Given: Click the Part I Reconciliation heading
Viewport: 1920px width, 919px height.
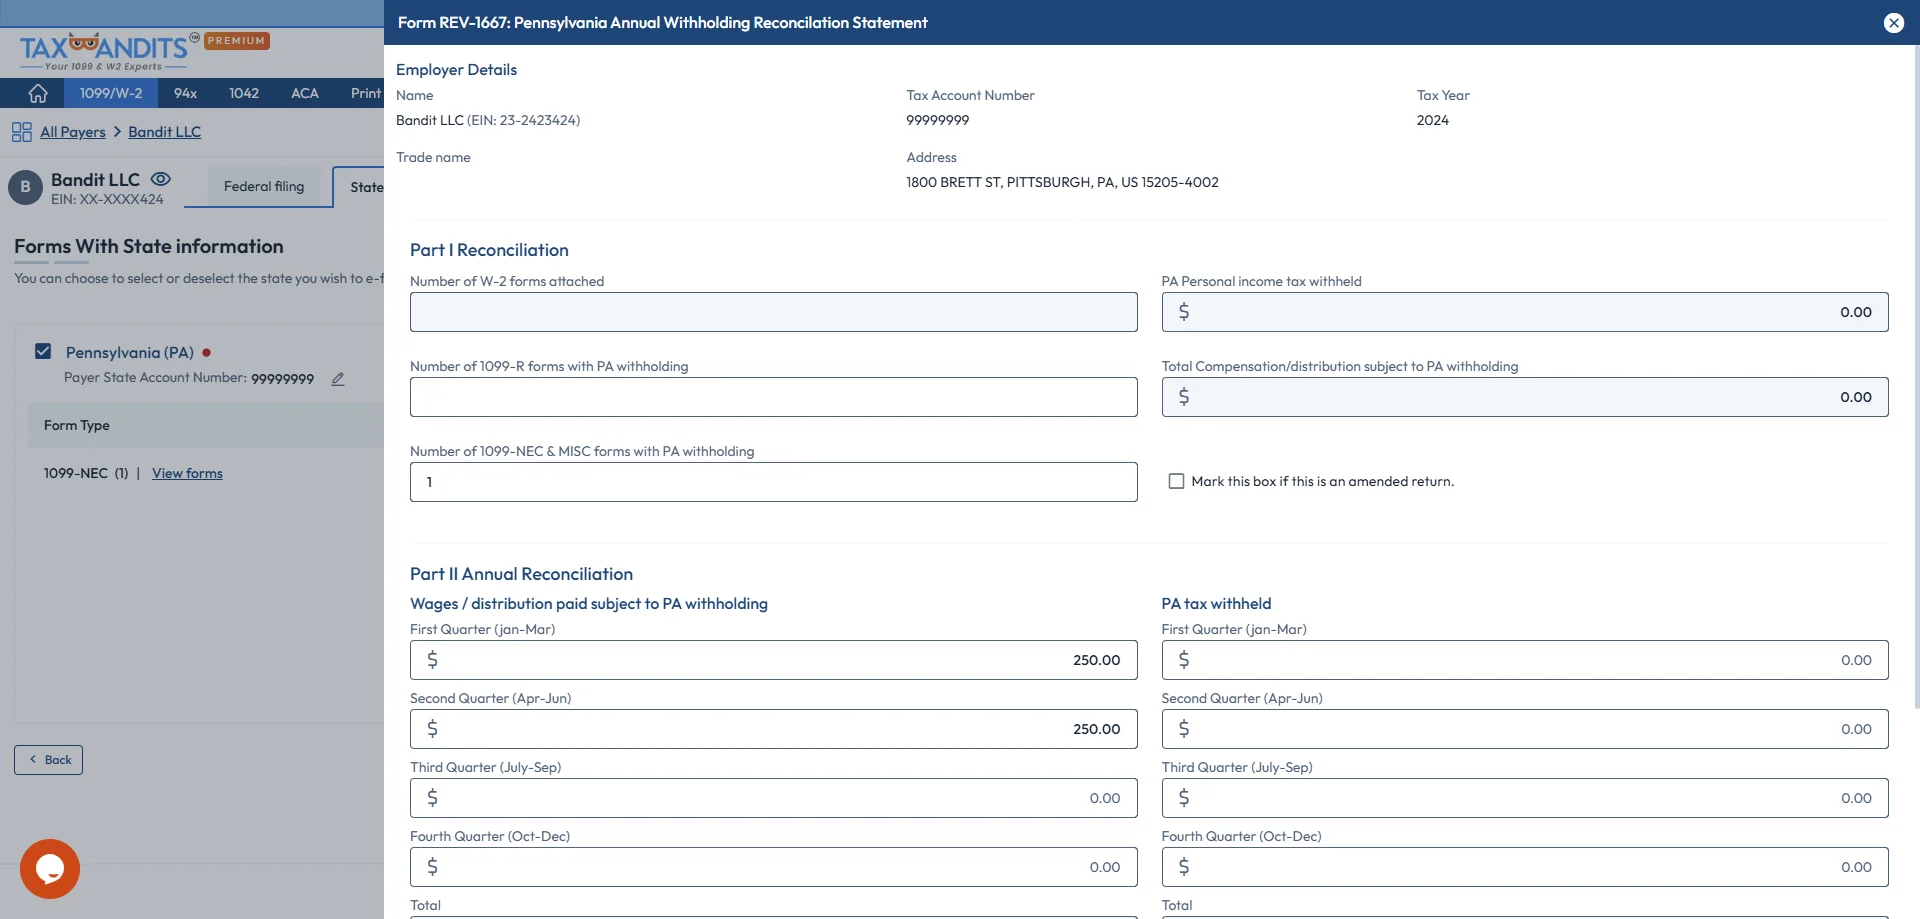Looking at the screenshot, I should coord(489,250).
